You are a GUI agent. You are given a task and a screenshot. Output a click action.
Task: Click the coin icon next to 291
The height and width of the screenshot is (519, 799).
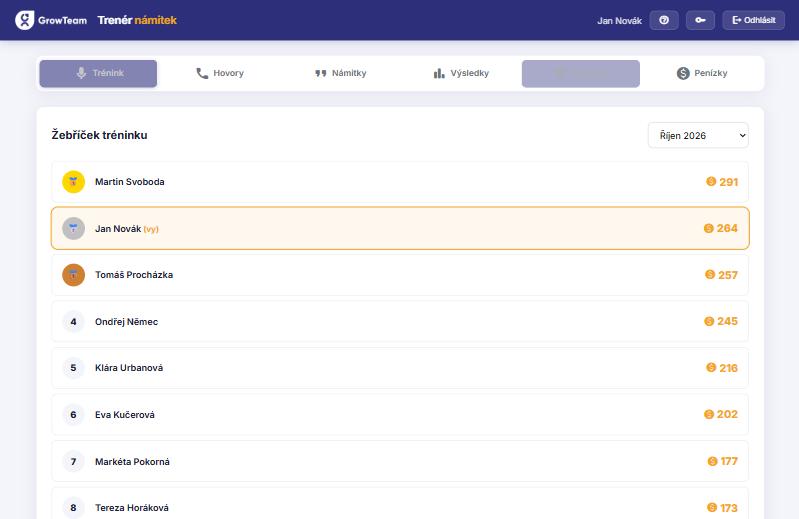711,181
